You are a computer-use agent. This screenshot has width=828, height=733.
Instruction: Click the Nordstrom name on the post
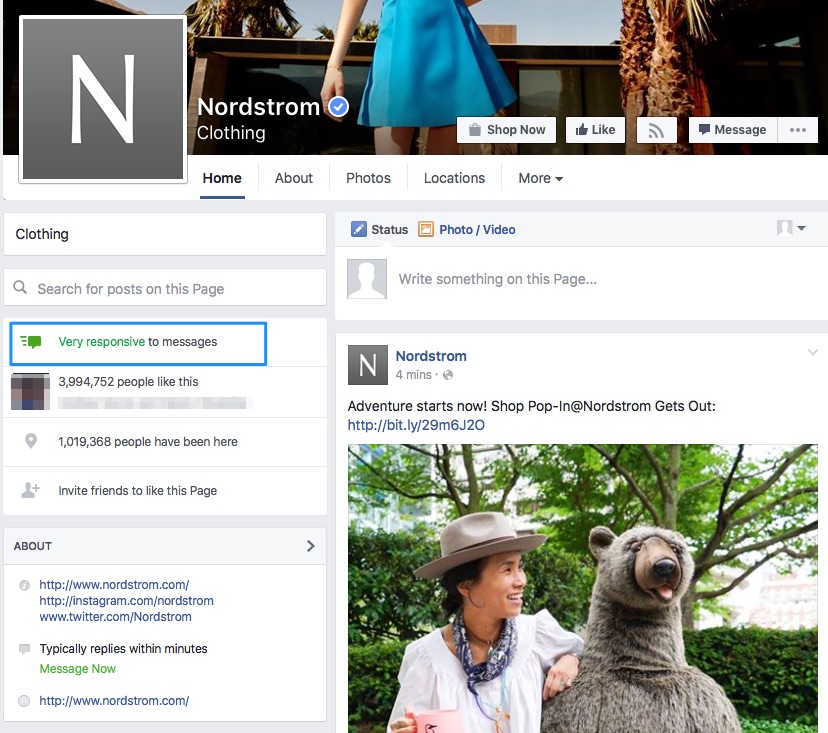(x=431, y=356)
